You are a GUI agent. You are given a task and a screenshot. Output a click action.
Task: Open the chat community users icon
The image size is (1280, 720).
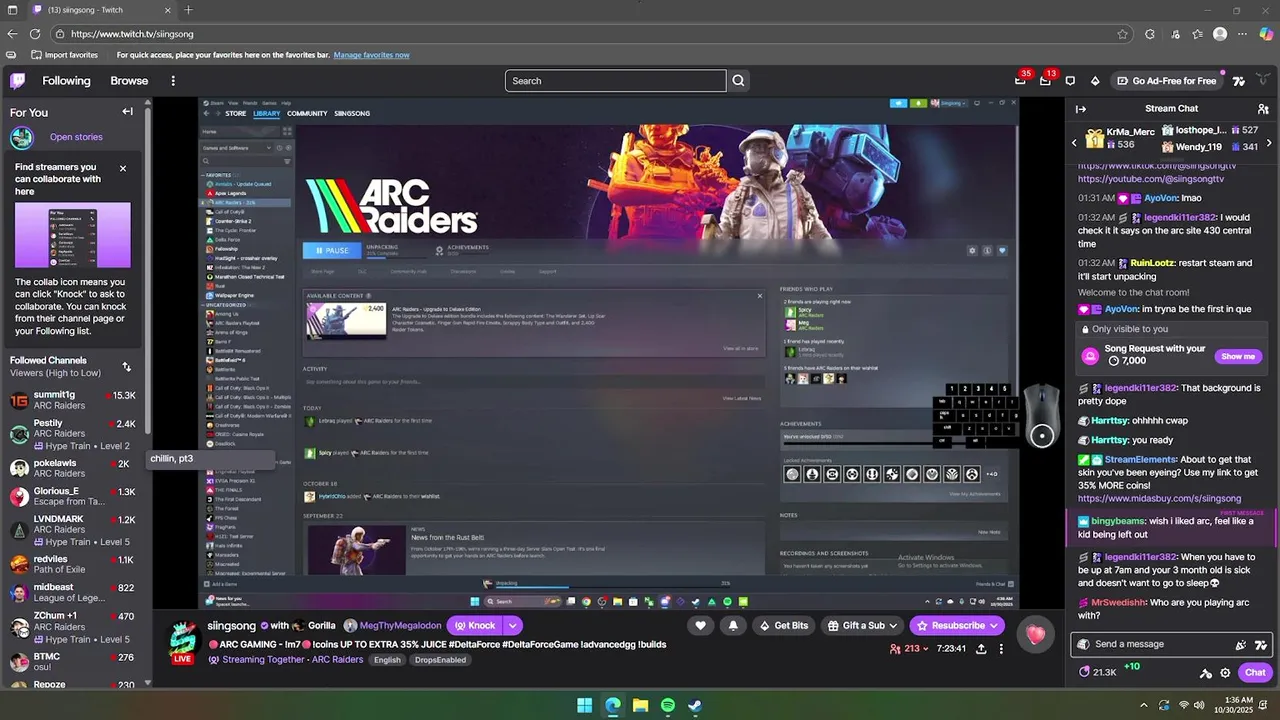point(1263,109)
